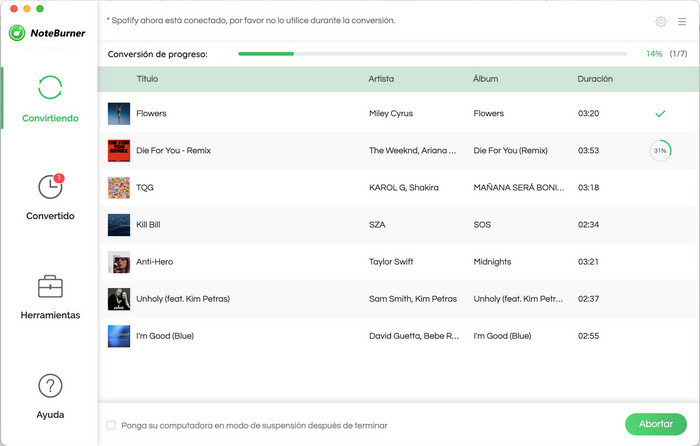Click duration 03:18
Viewport: 700px width, 446px height.
[588, 188]
